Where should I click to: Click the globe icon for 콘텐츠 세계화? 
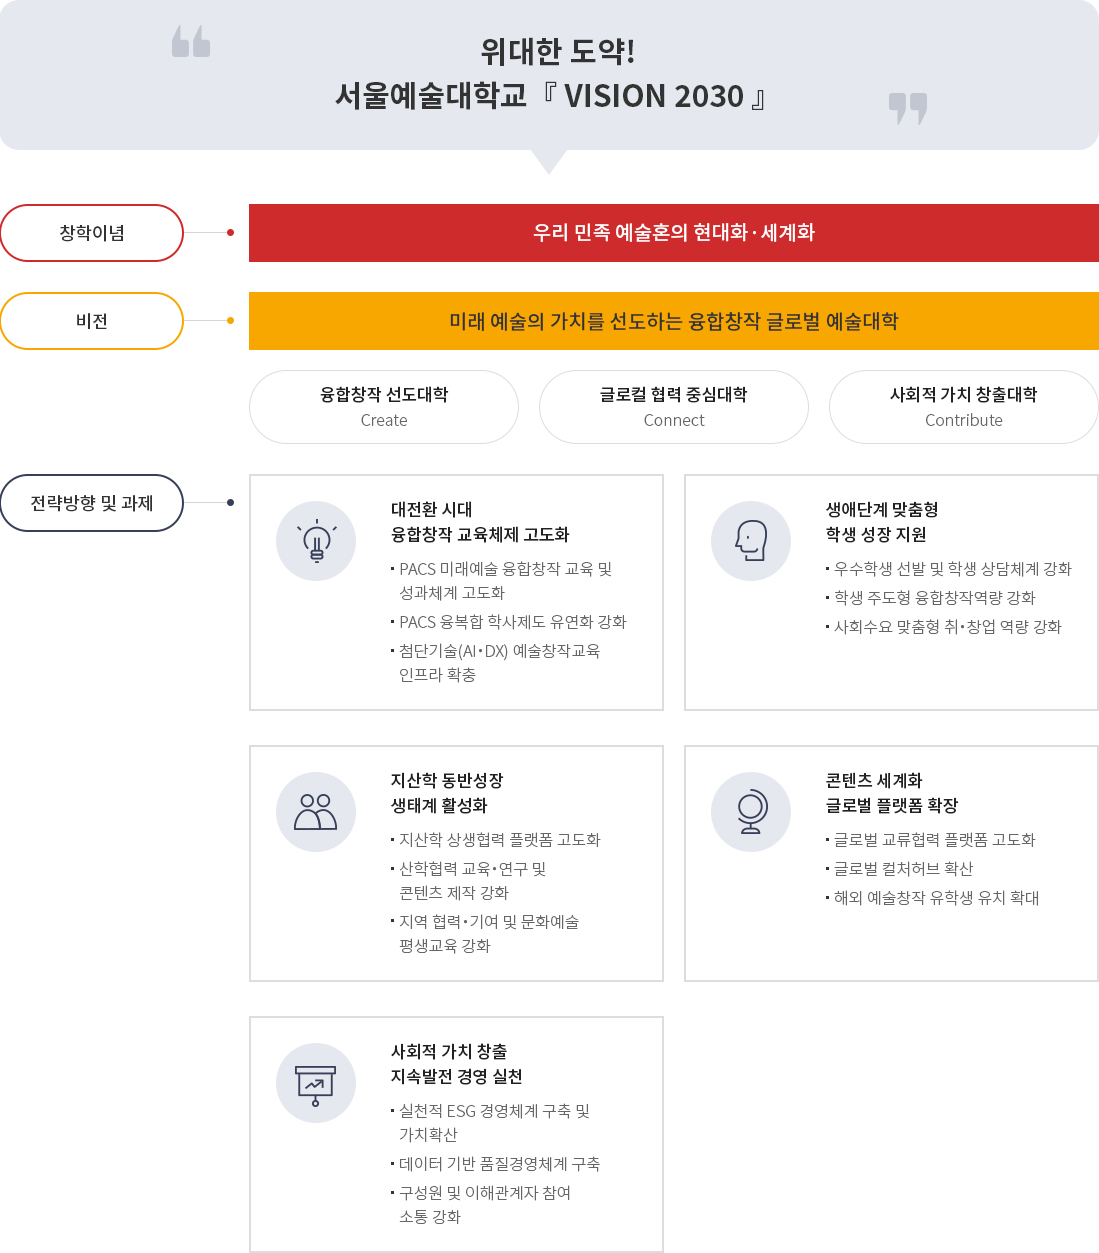751,812
